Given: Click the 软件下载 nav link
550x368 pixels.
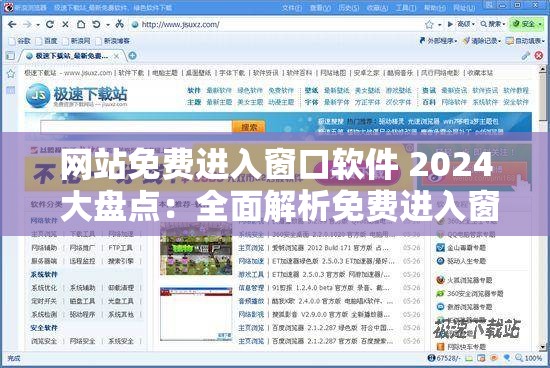Looking at the screenshot, I should pyautogui.click(x=131, y=73).
